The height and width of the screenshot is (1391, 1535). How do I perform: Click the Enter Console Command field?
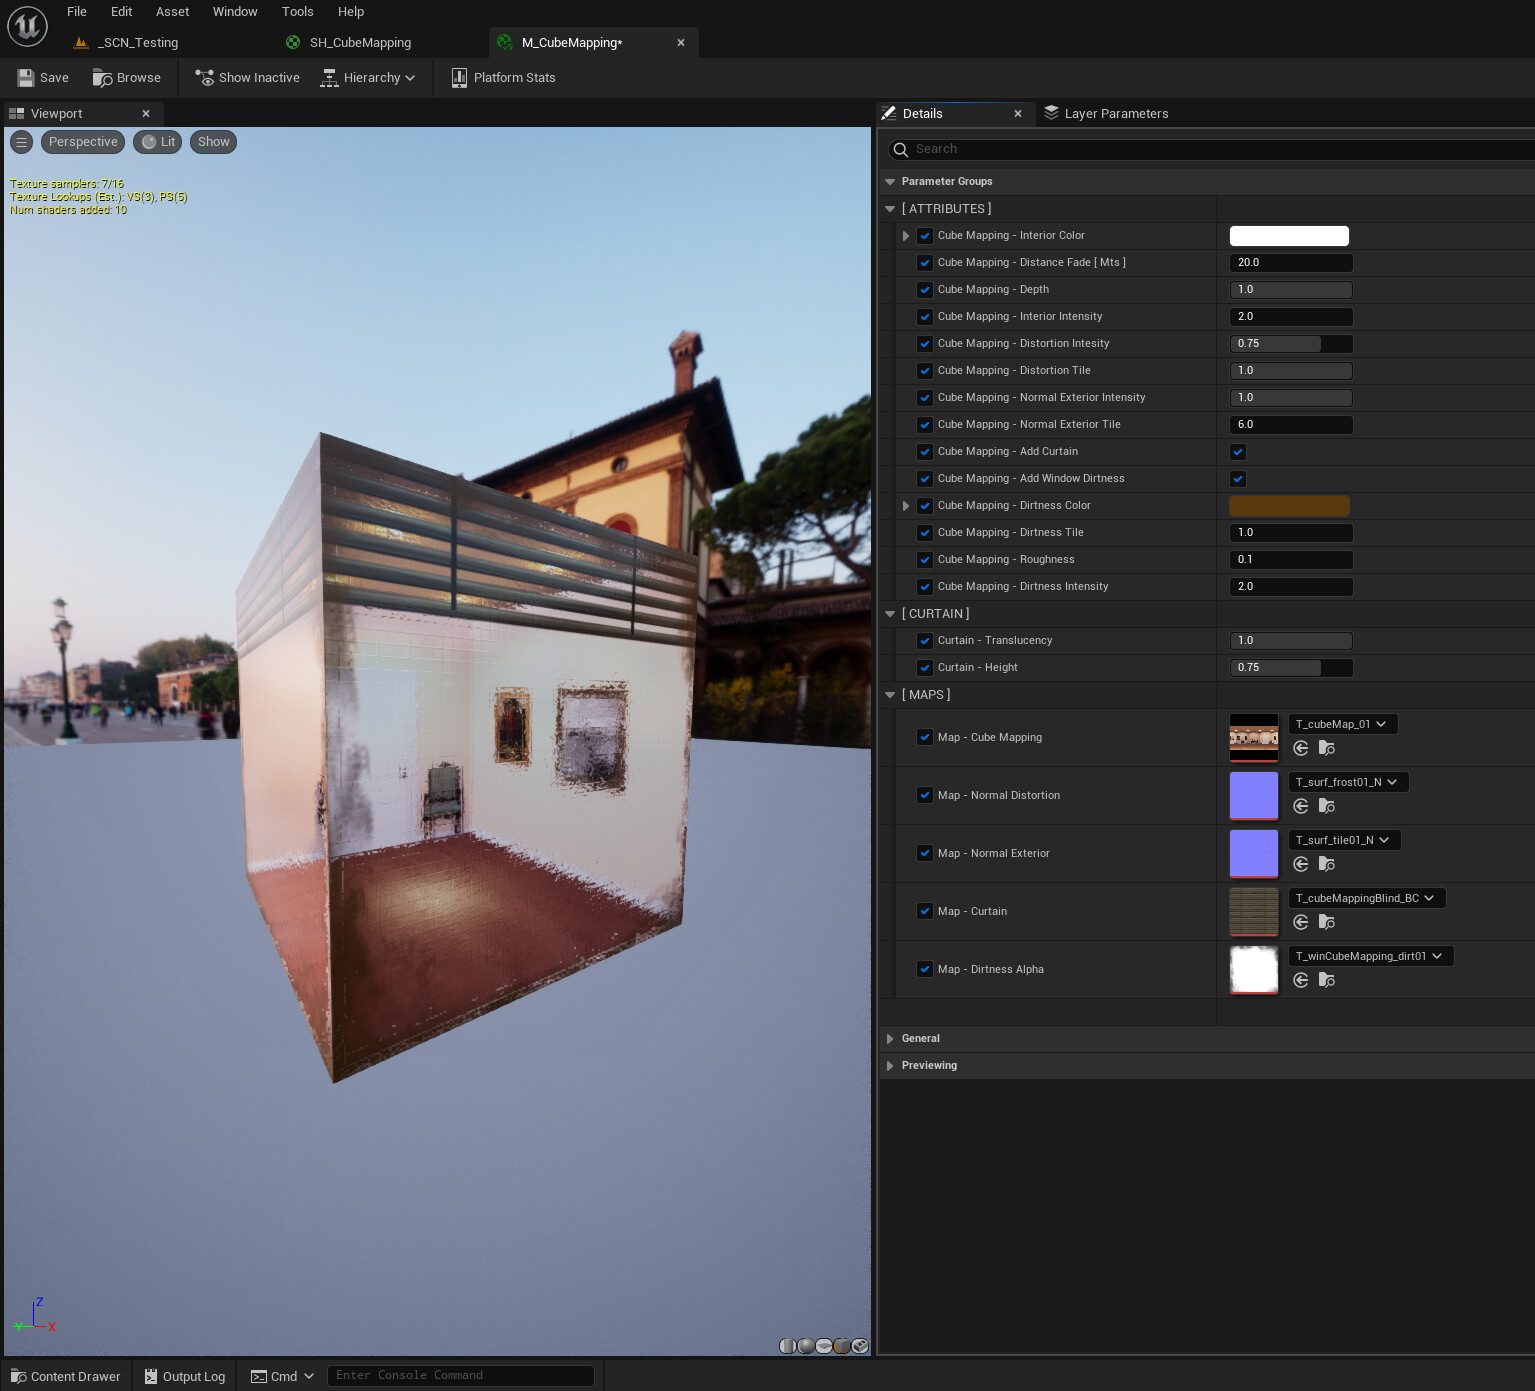(460, 1375)
